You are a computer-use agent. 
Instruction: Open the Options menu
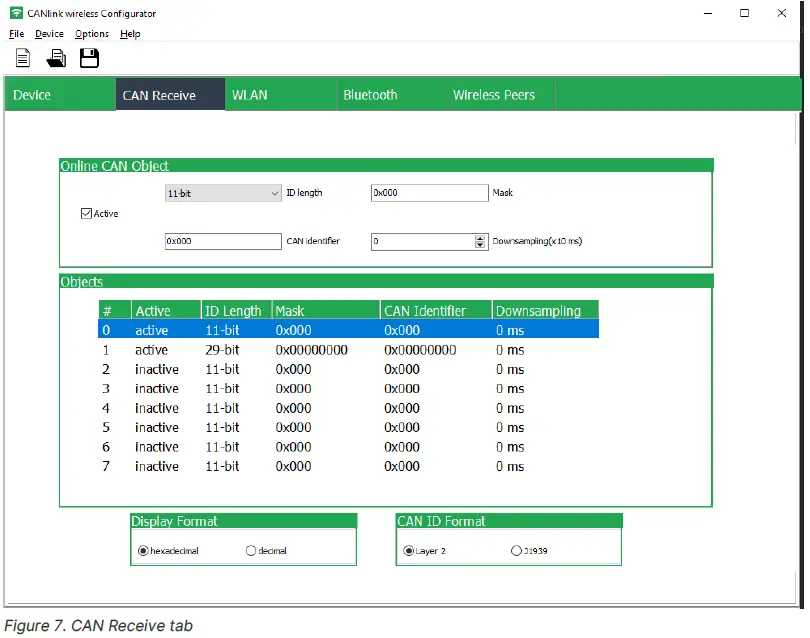coord(92,34)
